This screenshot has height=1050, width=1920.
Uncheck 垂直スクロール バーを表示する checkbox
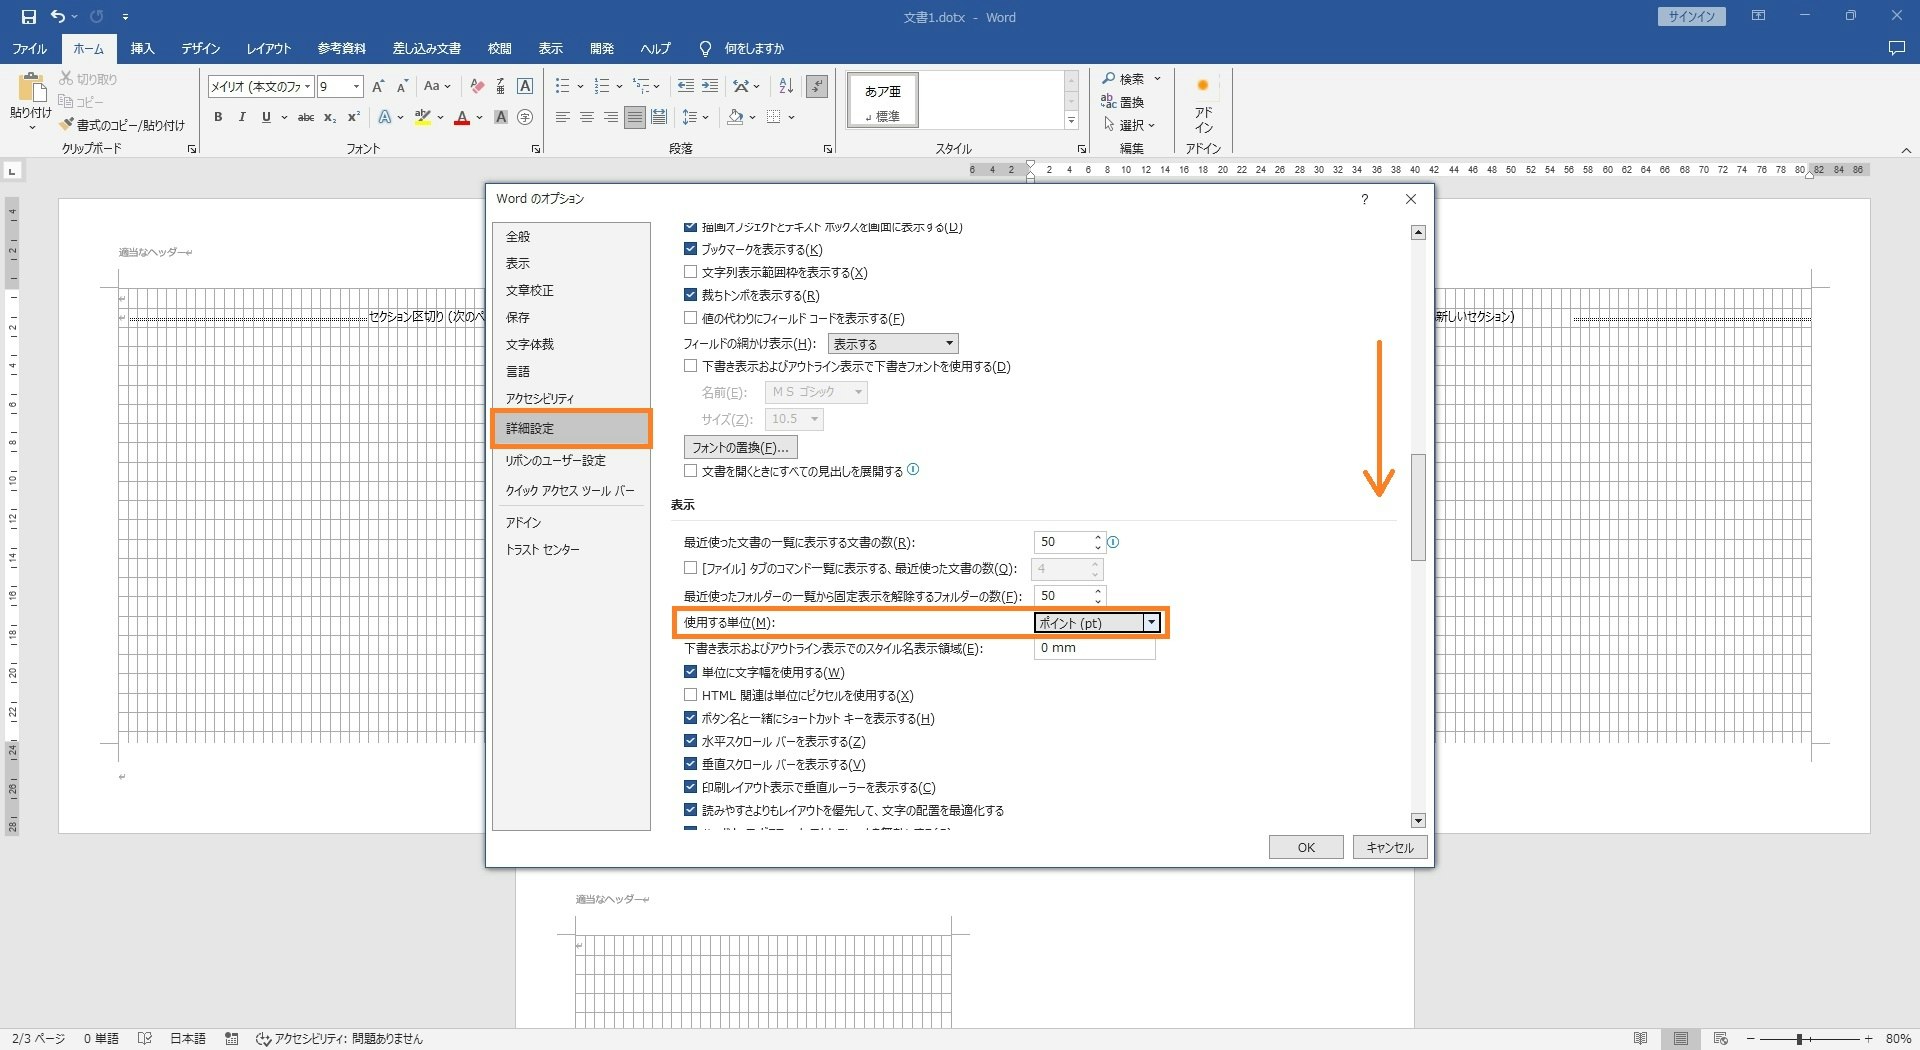[690, 764]
